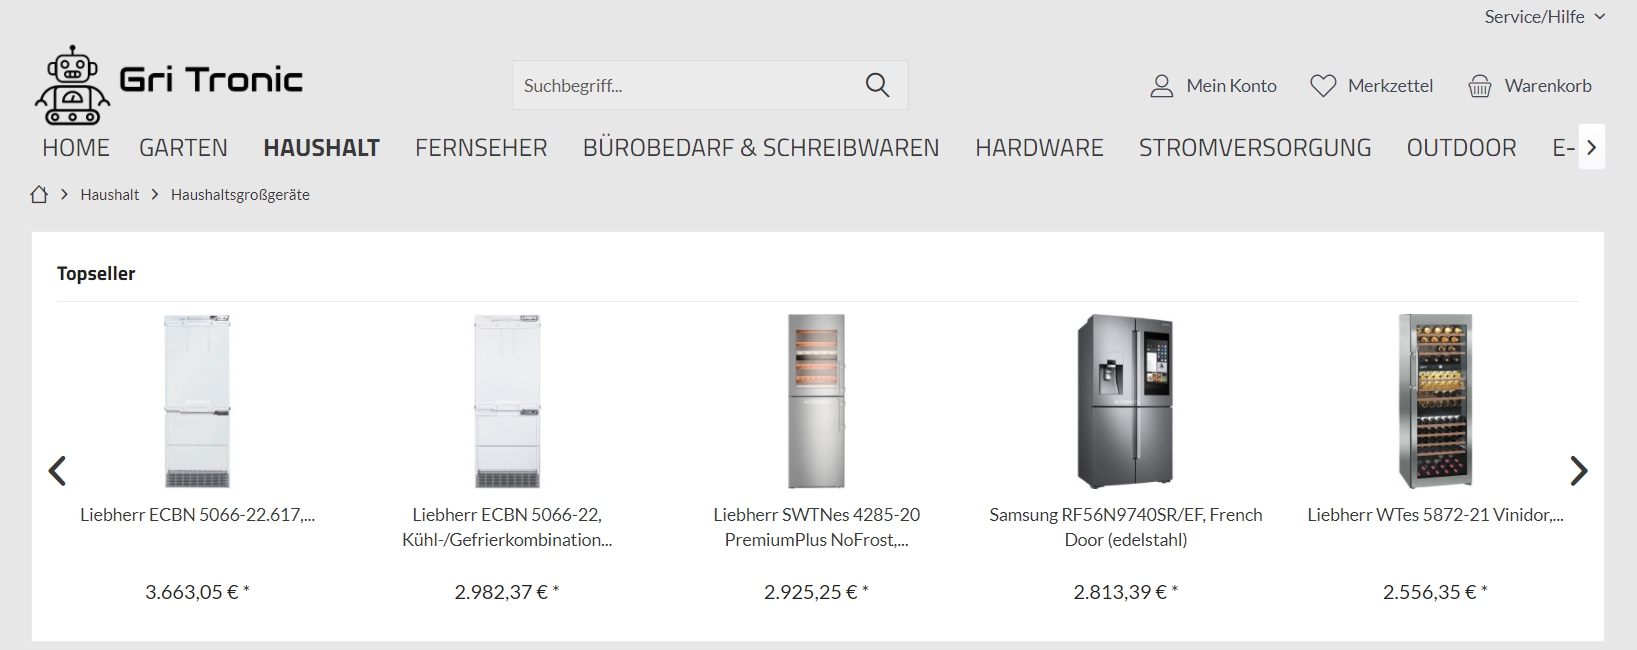Screen dimensions: 1637x650
Task: Click the Haushalt breadcrumb link
Action: [x=110, y=195]
